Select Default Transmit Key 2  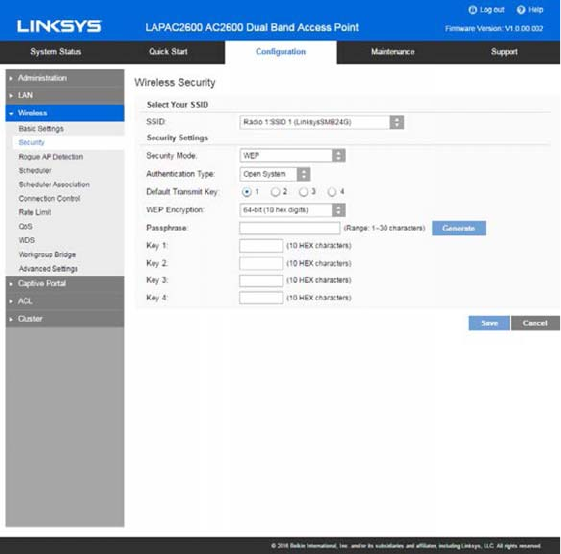click(x=275, y=192)
